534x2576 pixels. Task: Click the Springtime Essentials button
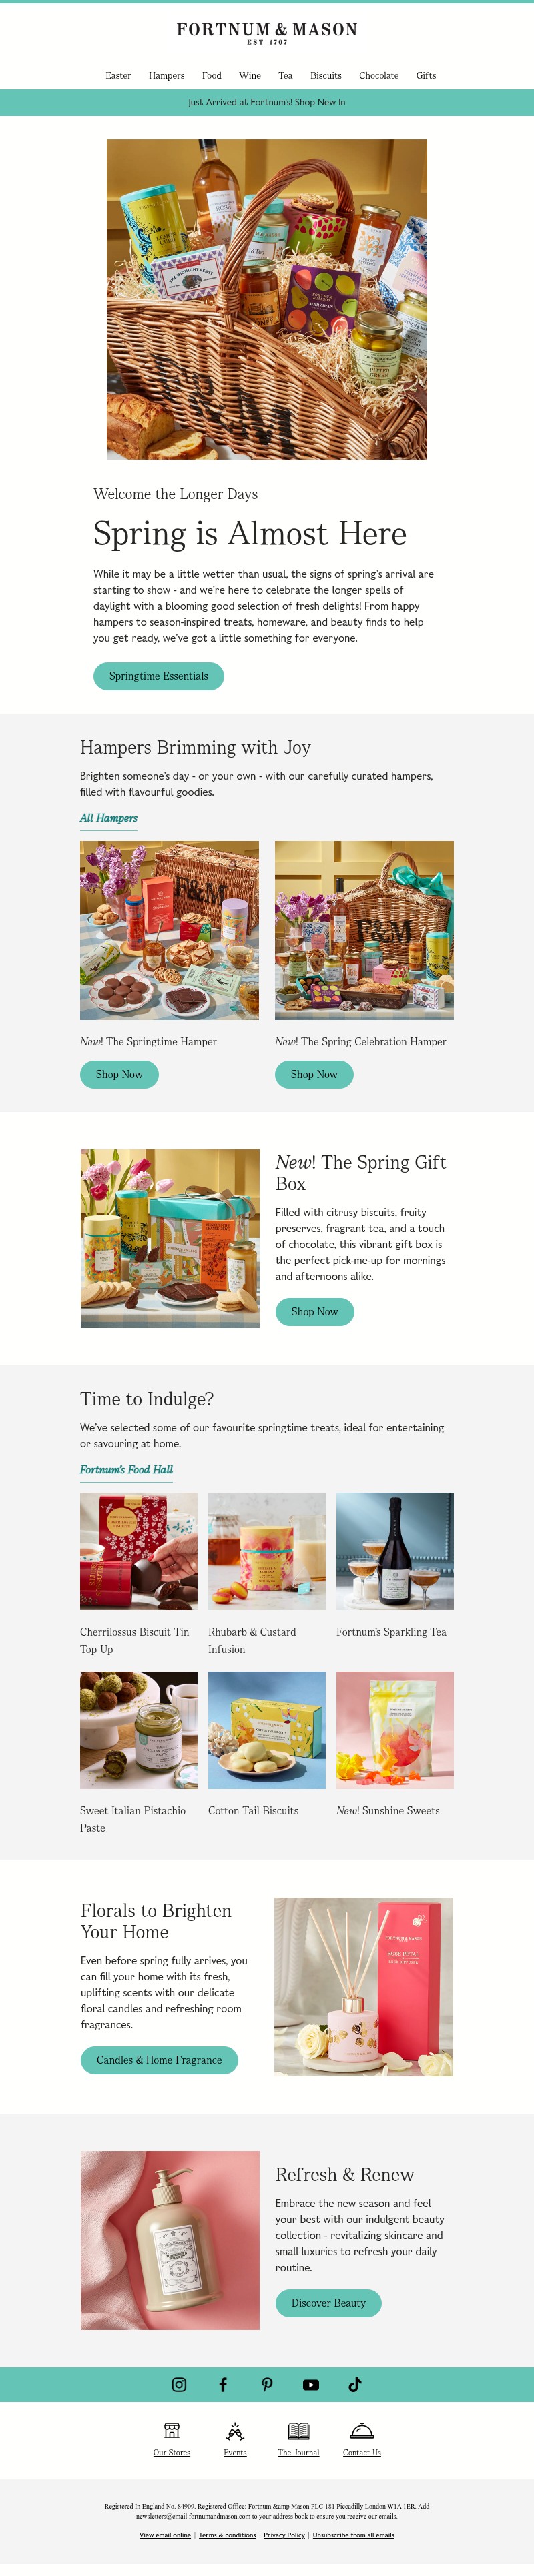pyautogui.click(x=159, y=676)
